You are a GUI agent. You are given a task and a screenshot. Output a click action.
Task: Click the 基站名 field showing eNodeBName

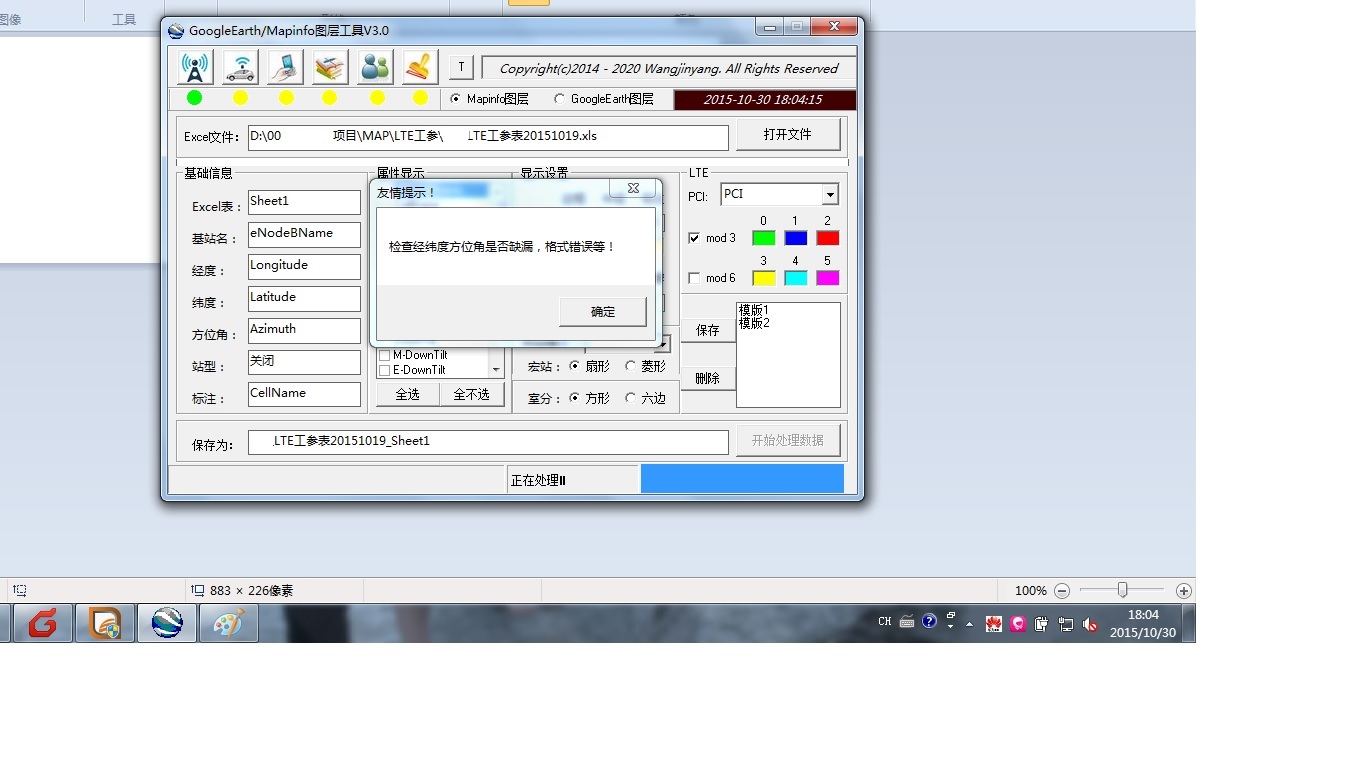pyautogui.click(x=304, y=234)
